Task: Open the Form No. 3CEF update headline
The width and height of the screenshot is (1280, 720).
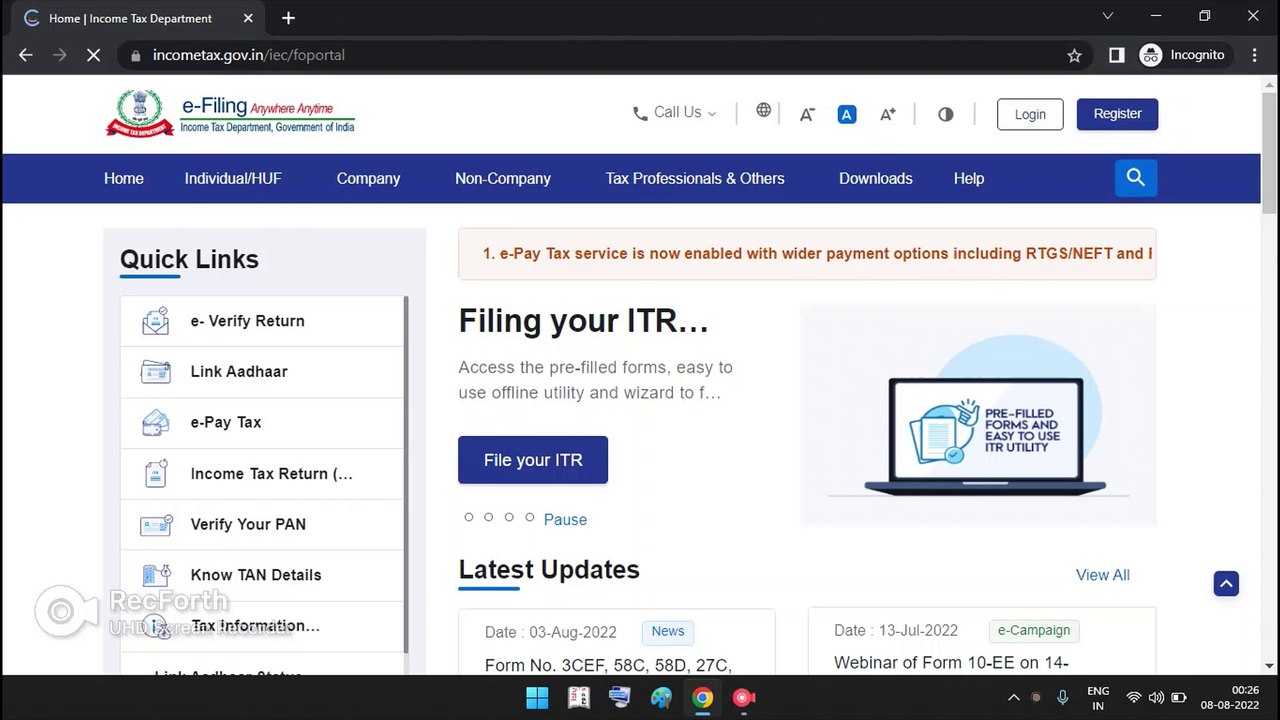Action: click(608, 665)
